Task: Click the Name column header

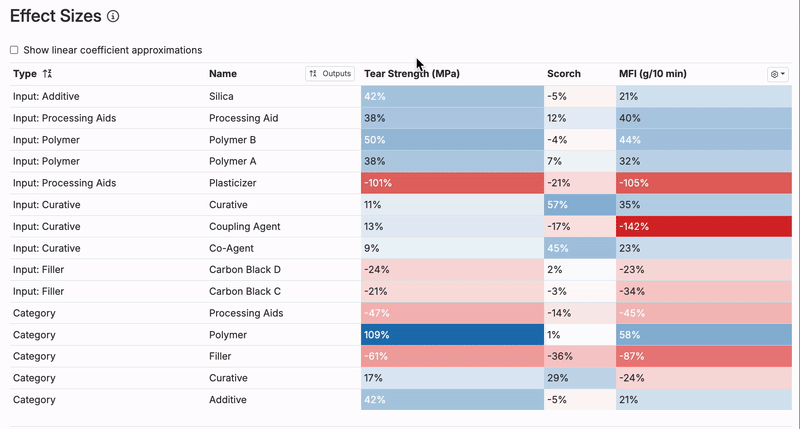Action: (223, 74)
